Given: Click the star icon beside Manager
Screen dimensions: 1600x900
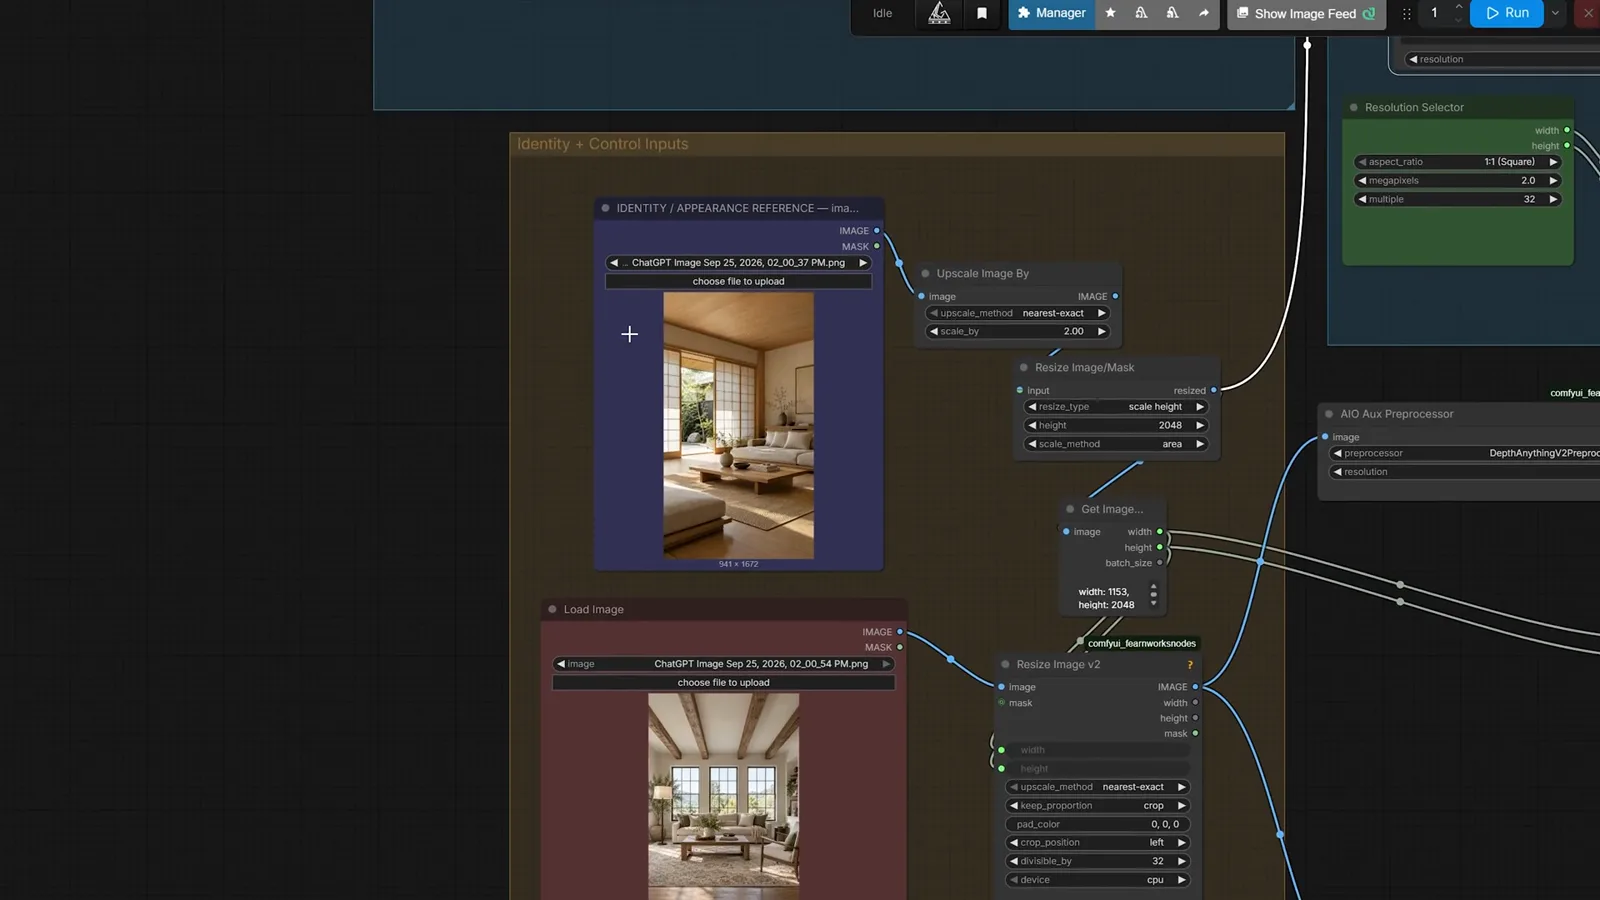Looking at the screenshot, I should click(x=1110, y=13).
